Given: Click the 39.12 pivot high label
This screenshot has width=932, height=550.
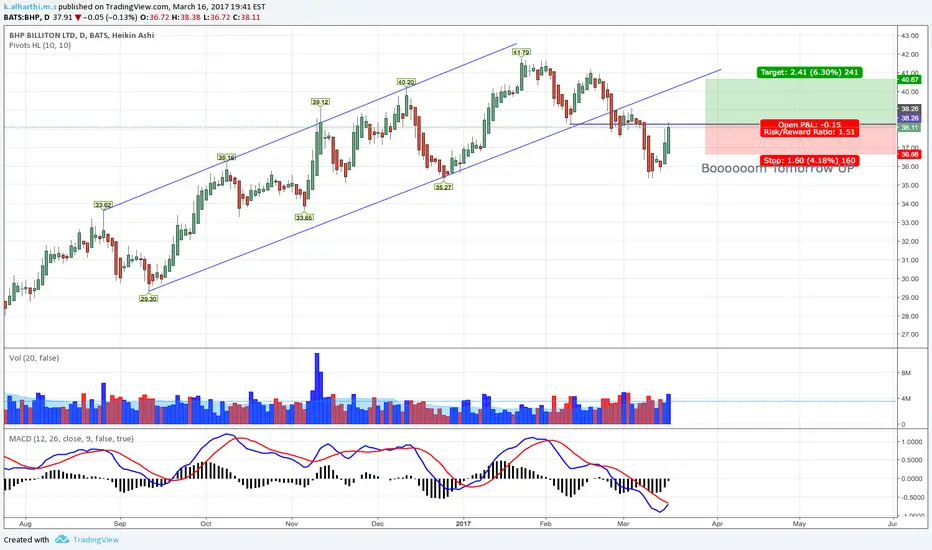Looking at the screenshot, I should (x=320, y=102).
